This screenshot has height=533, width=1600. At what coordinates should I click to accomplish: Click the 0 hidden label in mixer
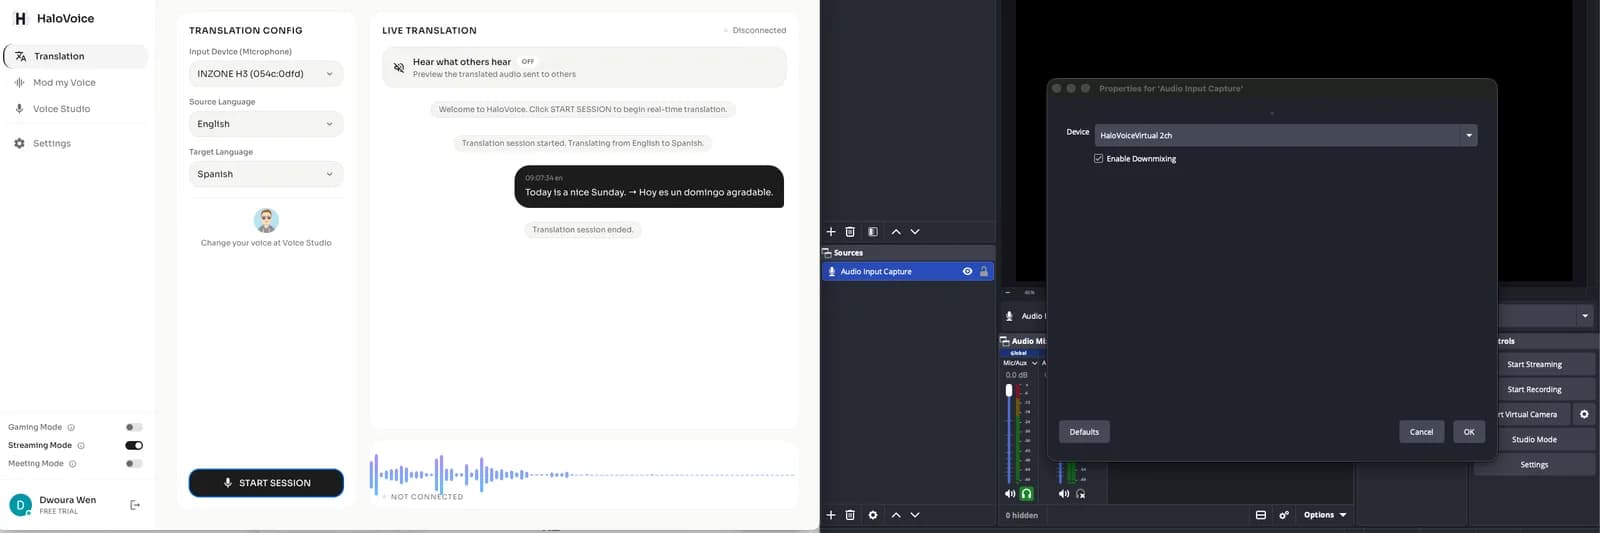pos(1022,515)
